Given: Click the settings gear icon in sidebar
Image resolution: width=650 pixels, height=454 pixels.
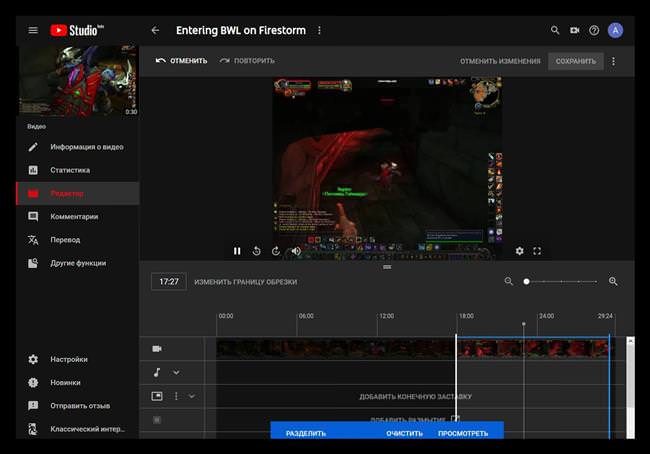Looking at the screenshot, I should tap(33, 359).
